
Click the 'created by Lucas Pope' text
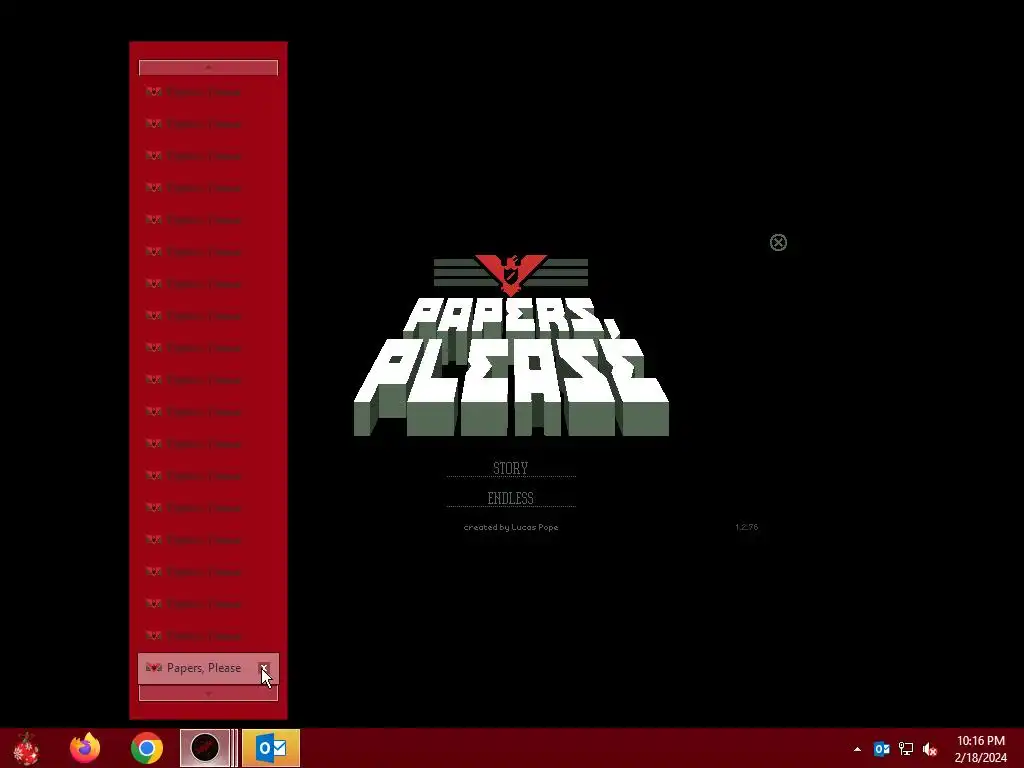(x=511, y=527)
